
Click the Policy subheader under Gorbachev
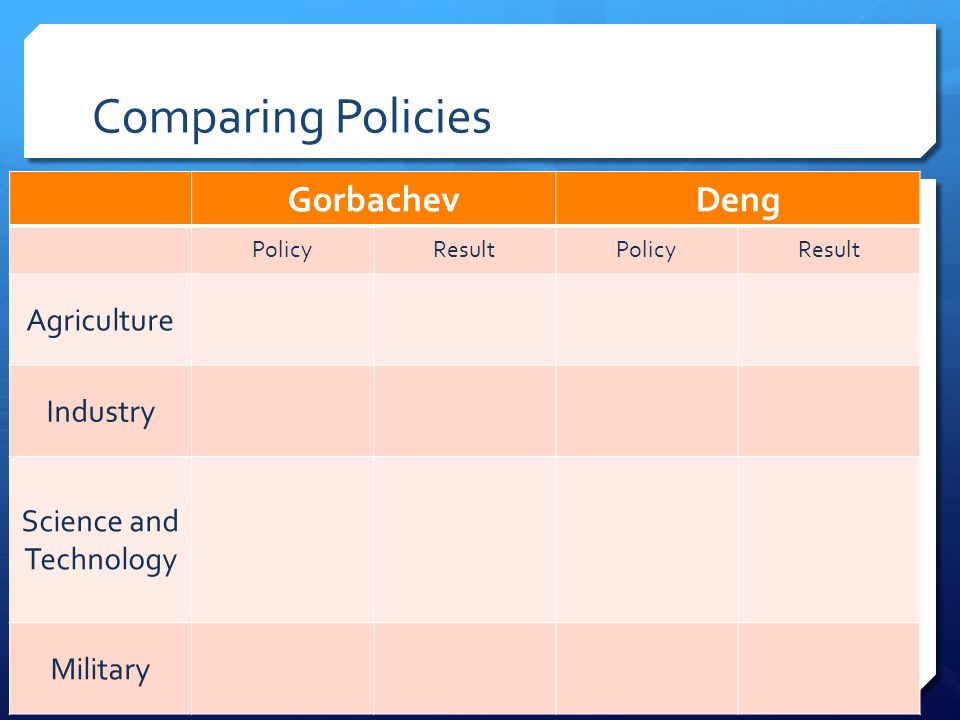click(x=282, y=250)
